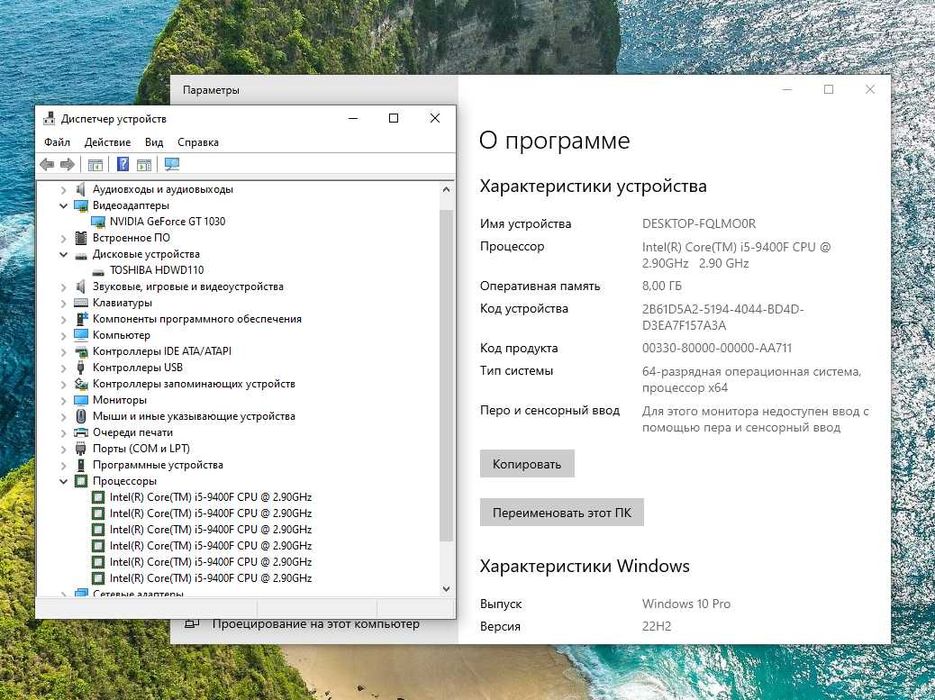Expand Аудиовходы и аудиовыходы node
935x700 pixels.
pos(63,190)
